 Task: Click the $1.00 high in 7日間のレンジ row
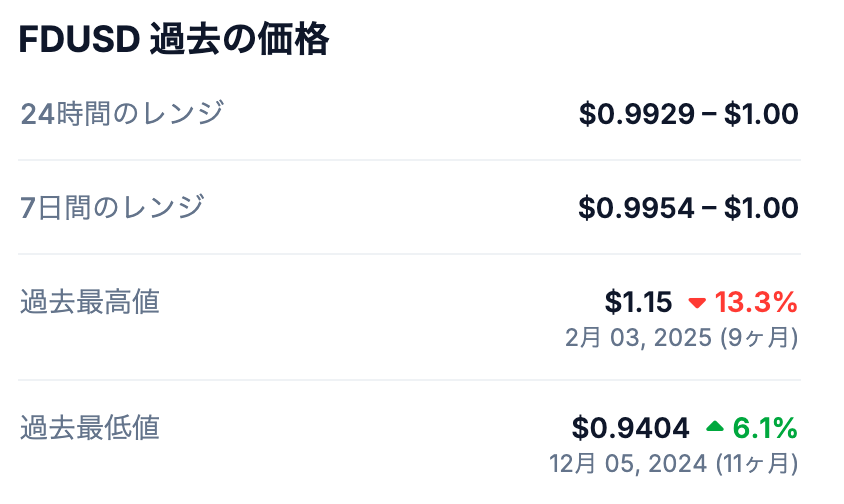coord(761,208)
